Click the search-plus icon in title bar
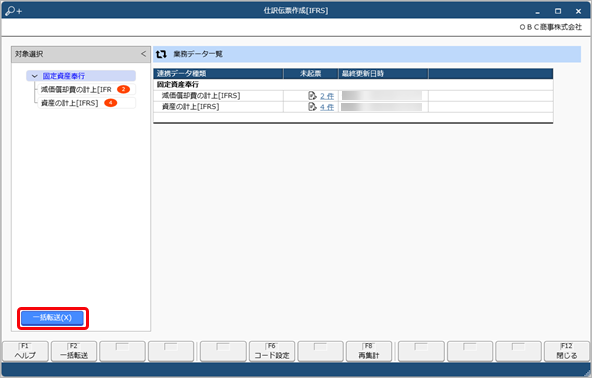Image resolution: width=592 pixels, height=378 pixels. pyautogui.click(x=14, y=11)
